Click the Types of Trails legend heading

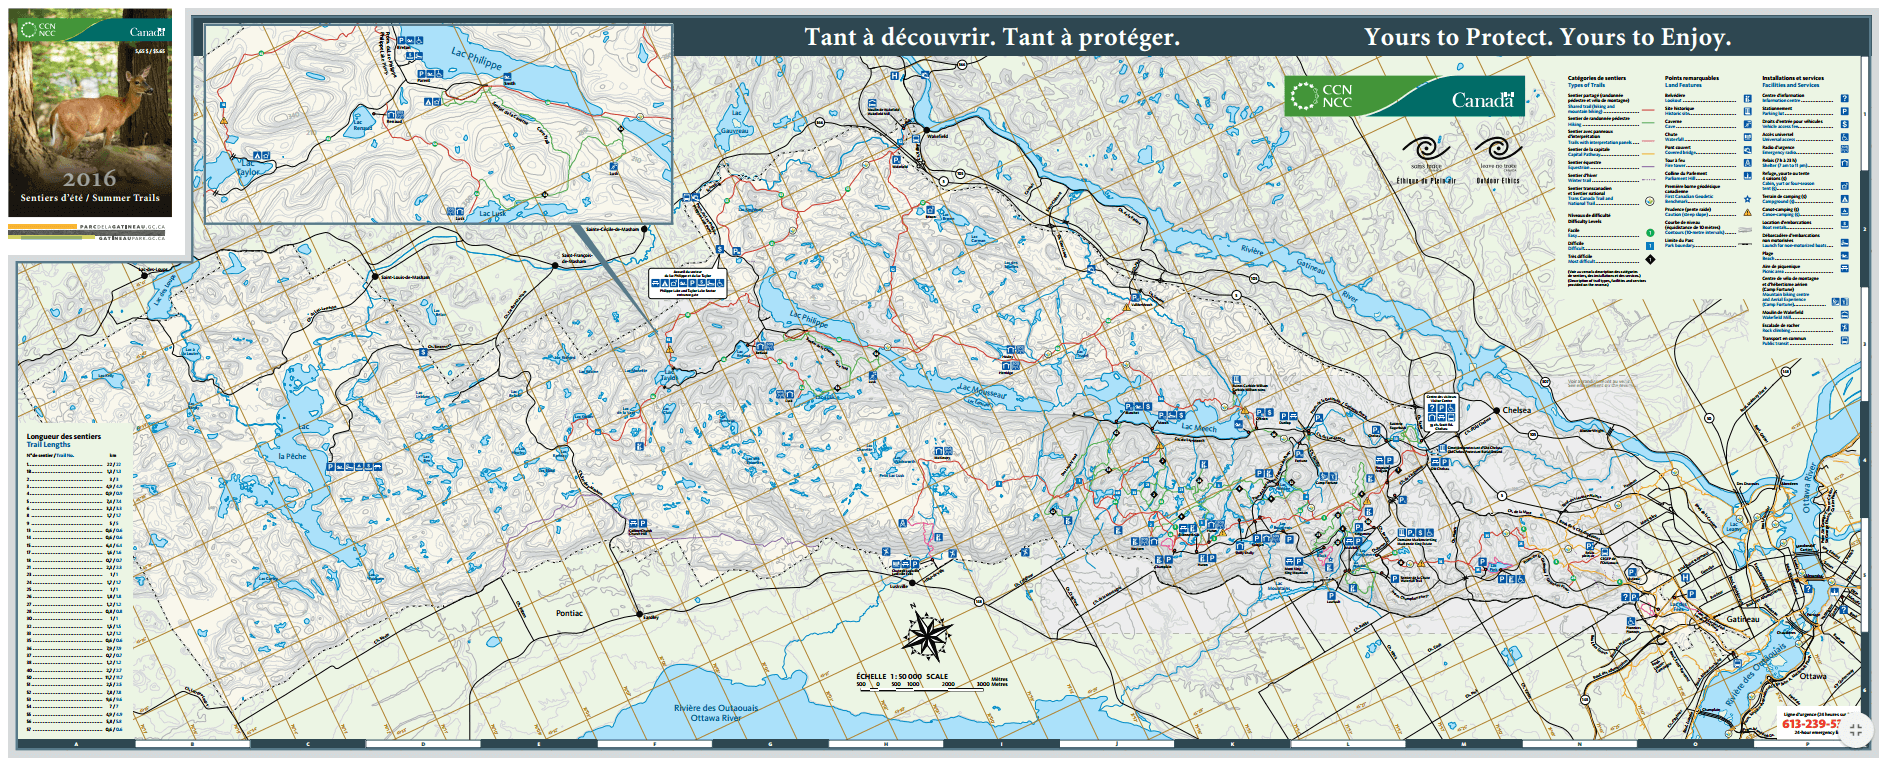pos(1586,85)
